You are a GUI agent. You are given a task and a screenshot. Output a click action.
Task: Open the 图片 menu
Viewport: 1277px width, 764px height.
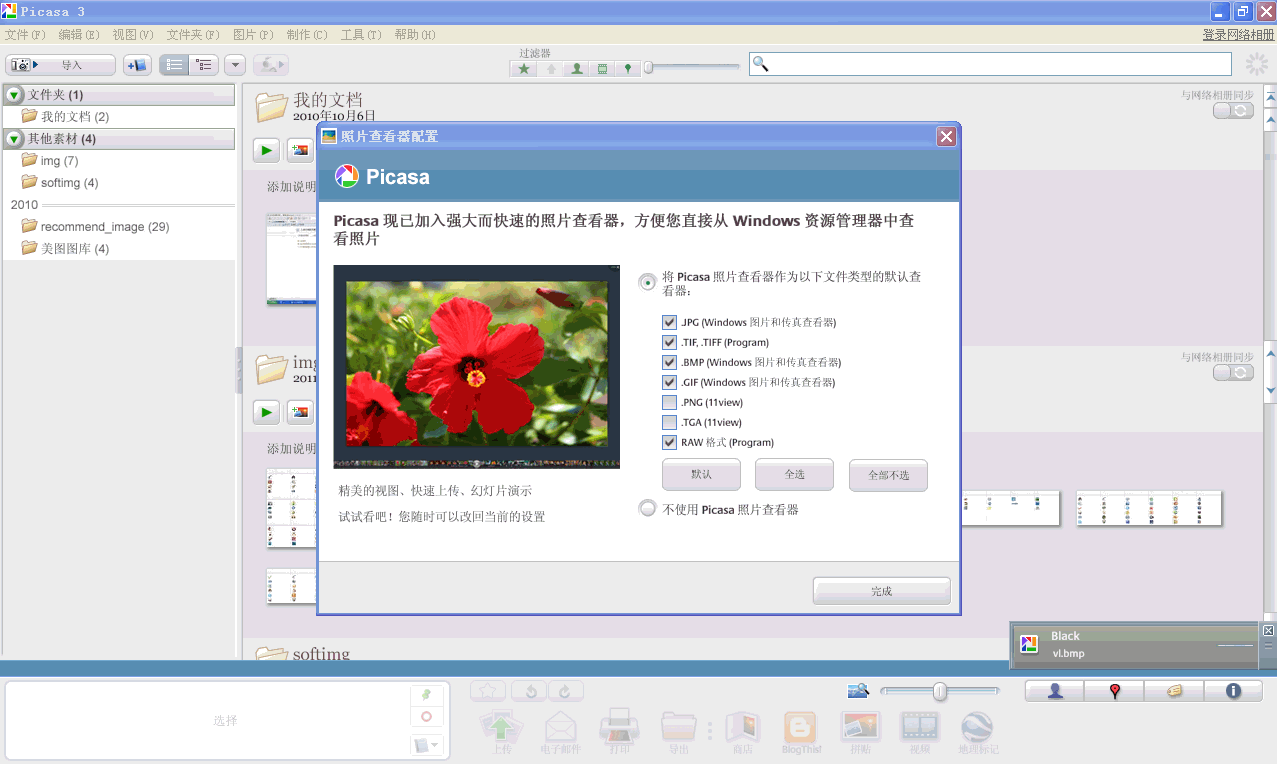click(253, 34)
